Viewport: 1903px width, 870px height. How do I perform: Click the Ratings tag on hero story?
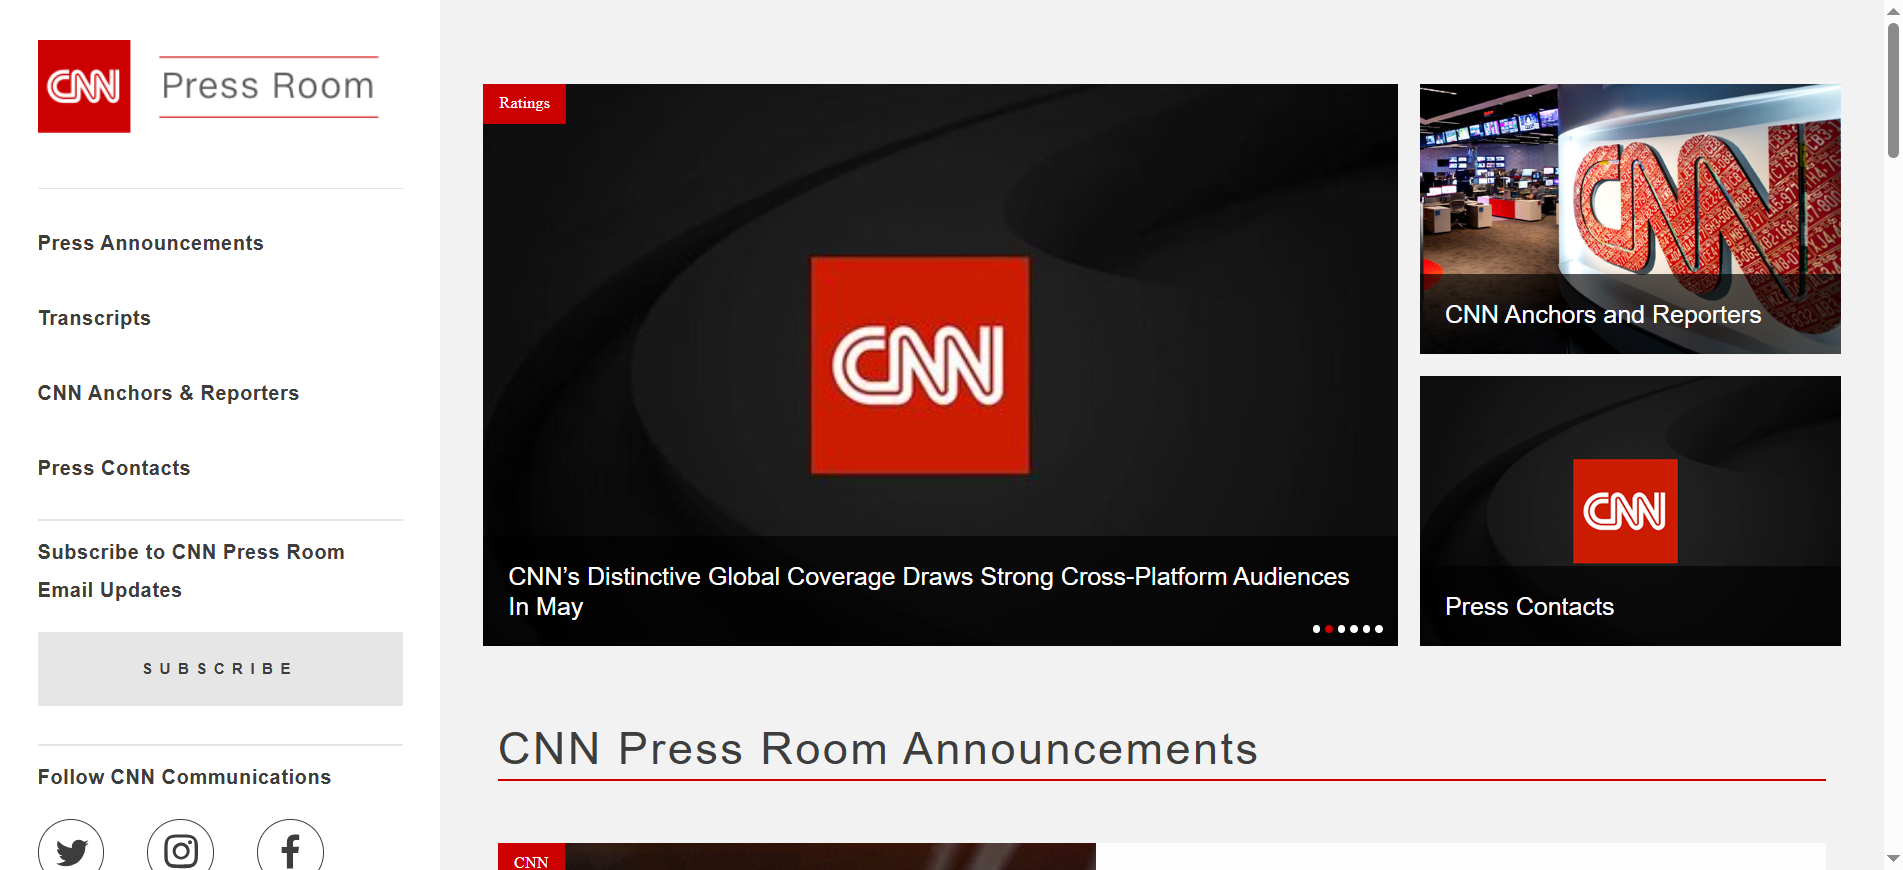[x=524, y=103]
